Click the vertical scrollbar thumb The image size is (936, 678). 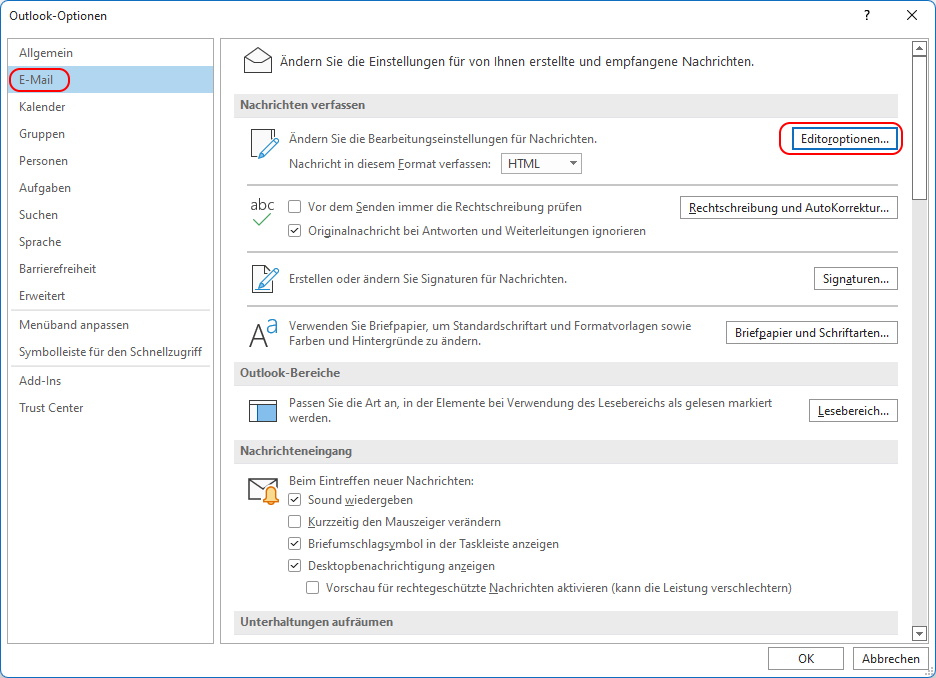click(x=919, y=128)
